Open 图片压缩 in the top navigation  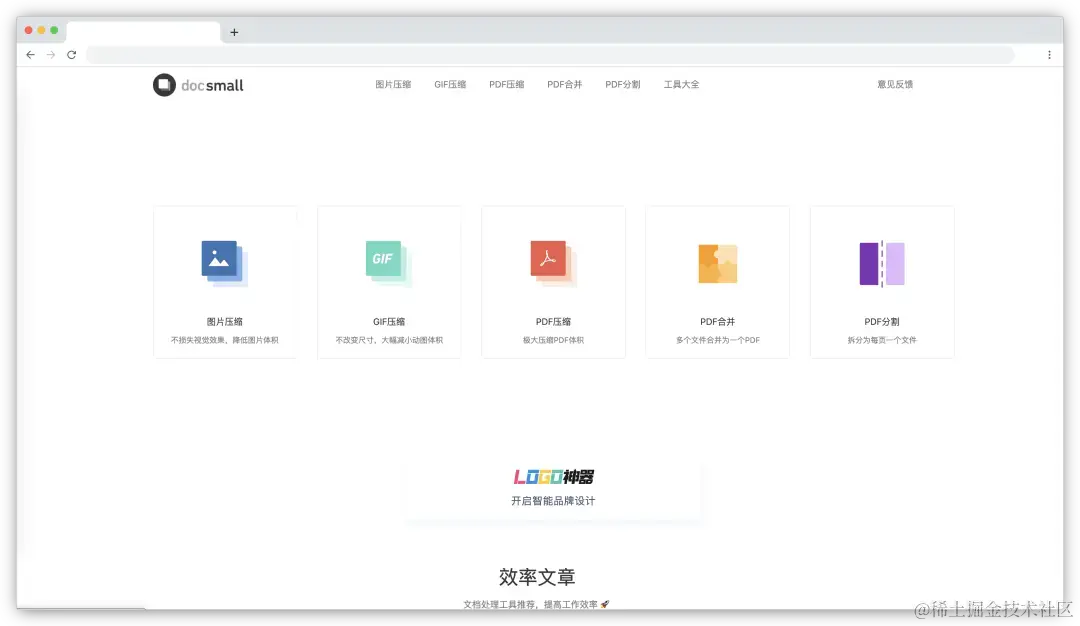(393, 84)
